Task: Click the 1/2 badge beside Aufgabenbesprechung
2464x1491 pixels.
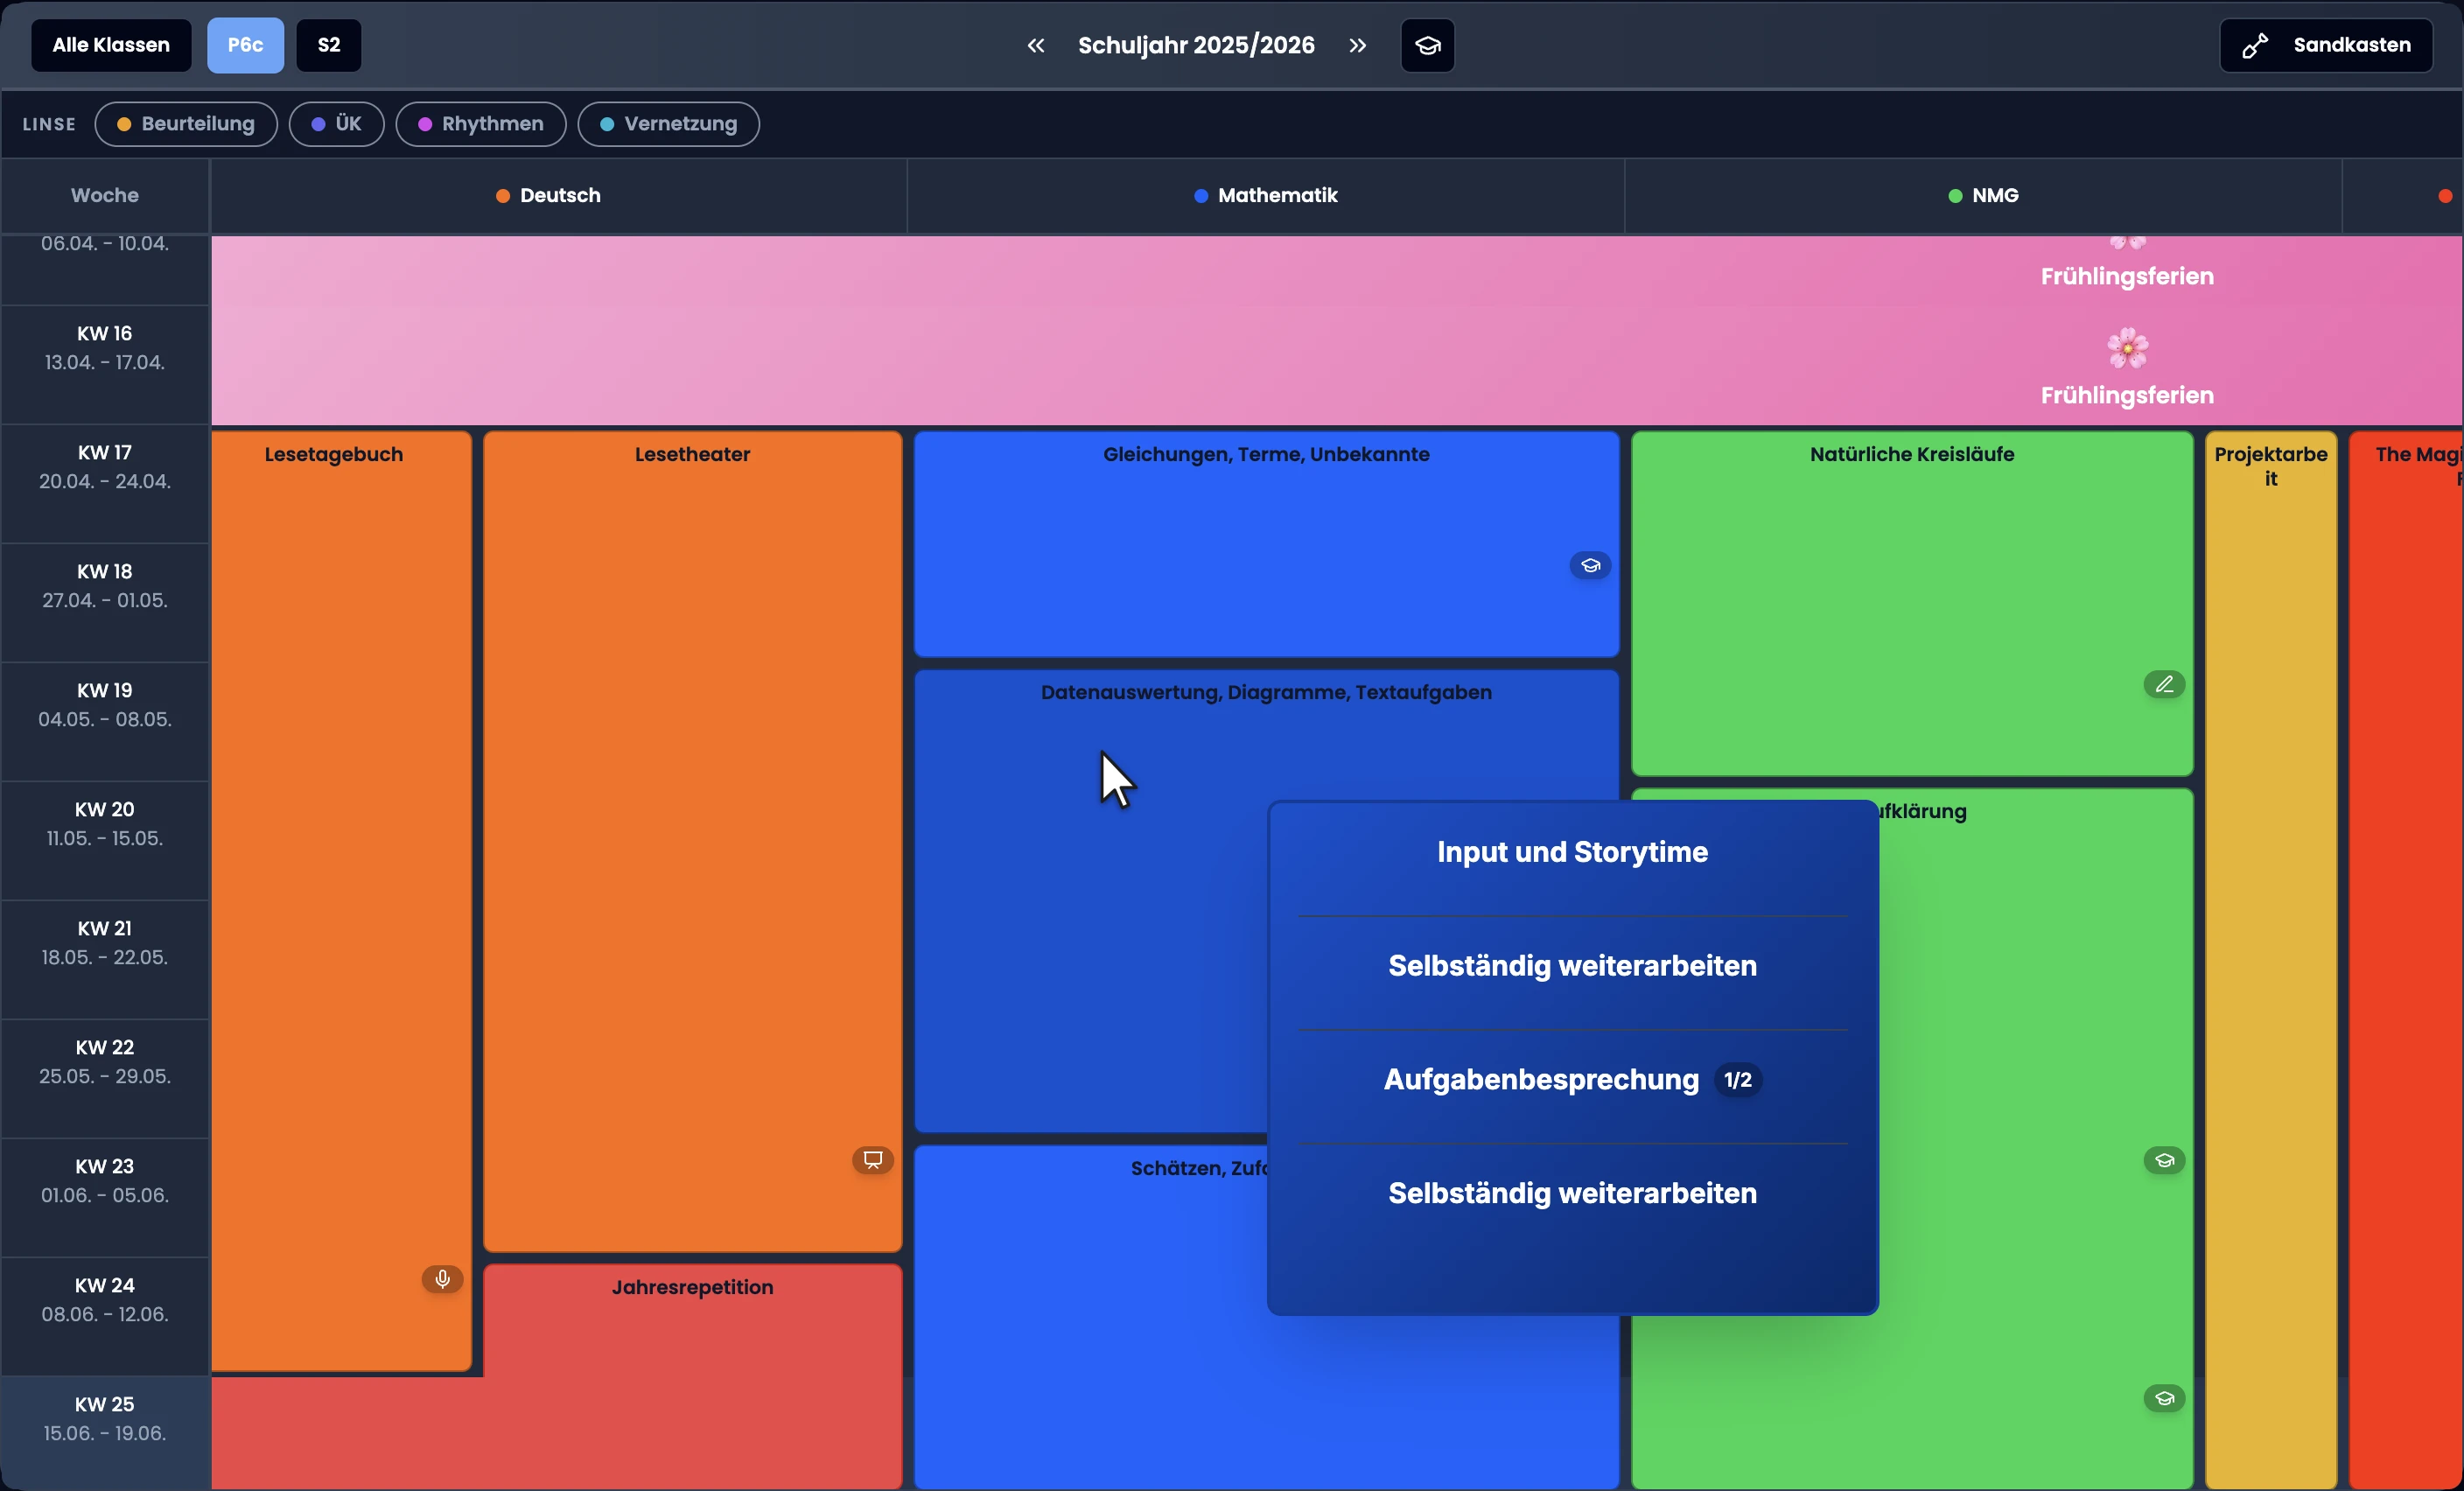Action: 1738,1080
